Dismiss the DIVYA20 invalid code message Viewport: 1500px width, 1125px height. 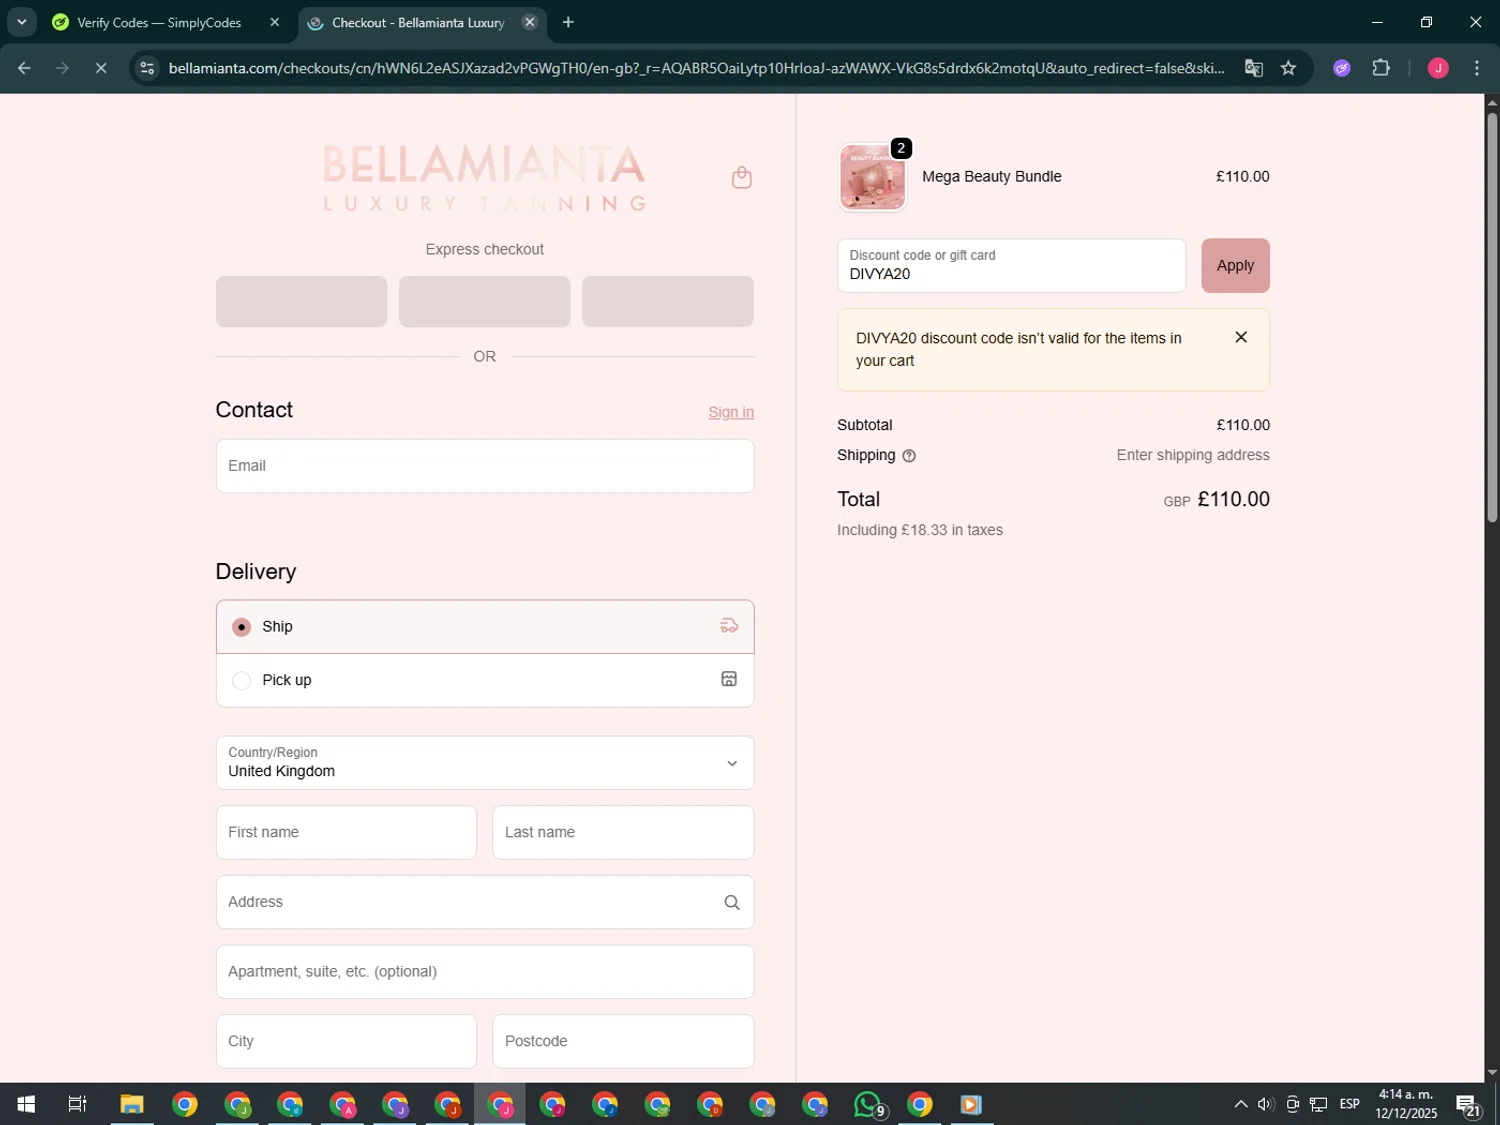1241,337
